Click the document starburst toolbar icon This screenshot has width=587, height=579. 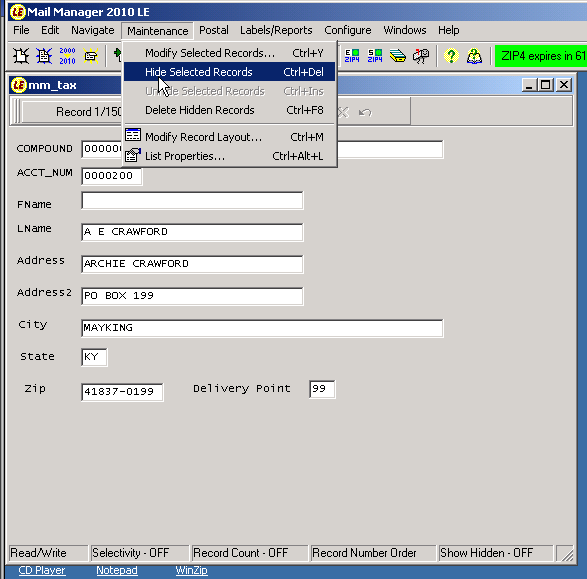44,56
